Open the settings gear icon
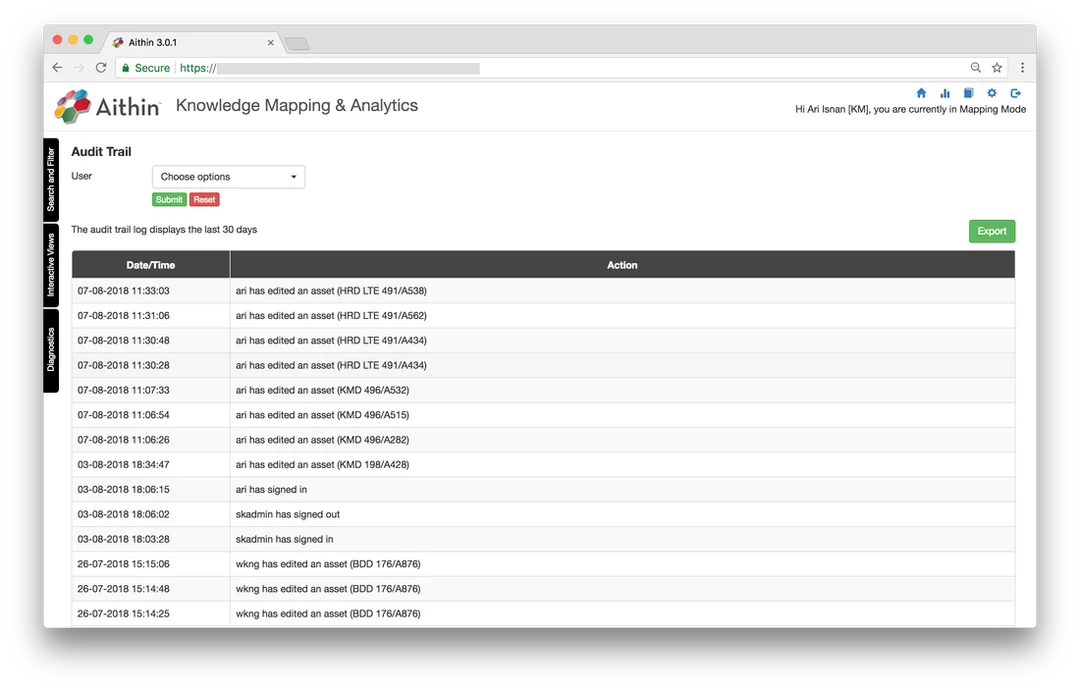This screenshot has width=1080, height=690. [992, 93]
